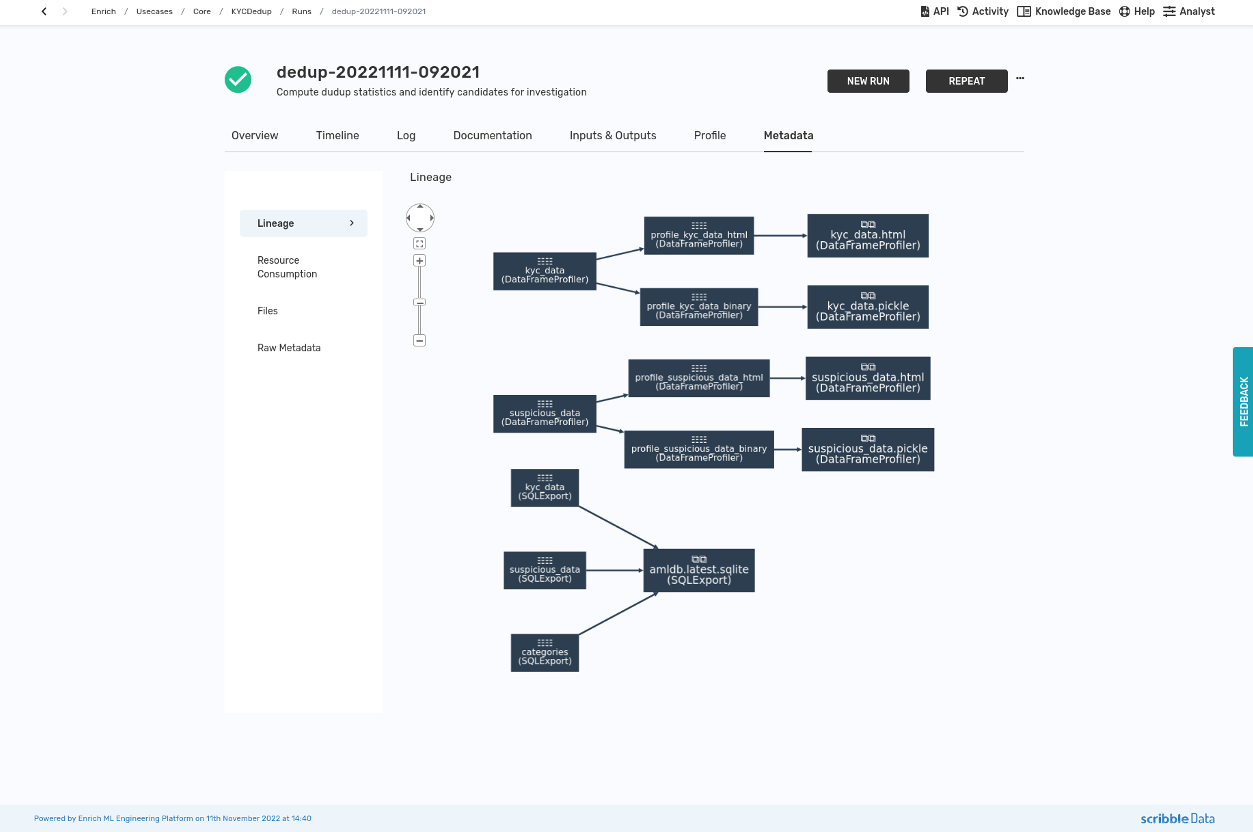1253x832 pixels.
Task: Zoom out using the bottom minus control
Action: pos(419,340)
